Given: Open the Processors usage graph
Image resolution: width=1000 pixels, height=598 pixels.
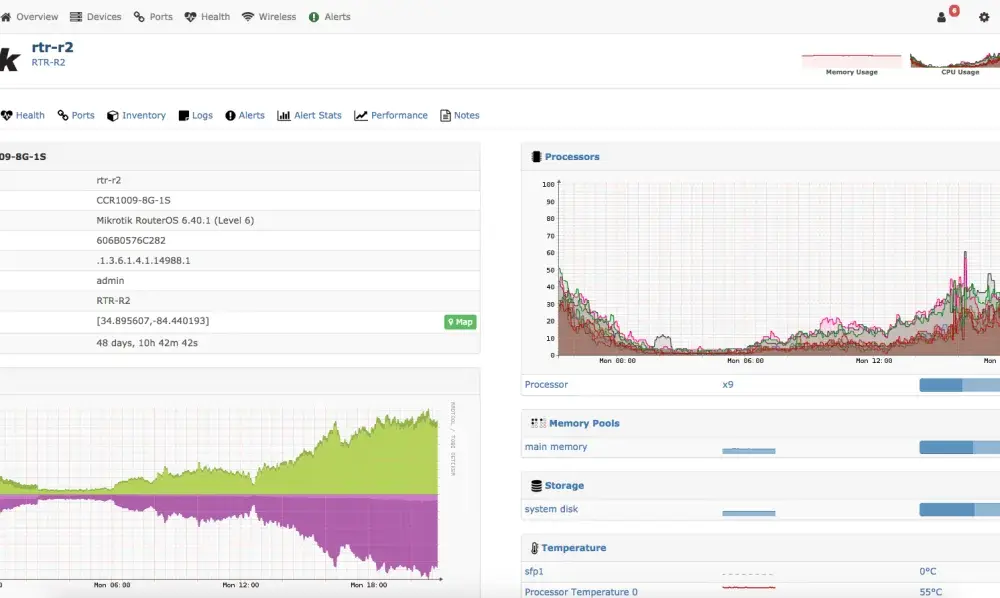Looking at the screenshot, I should 770,272.
